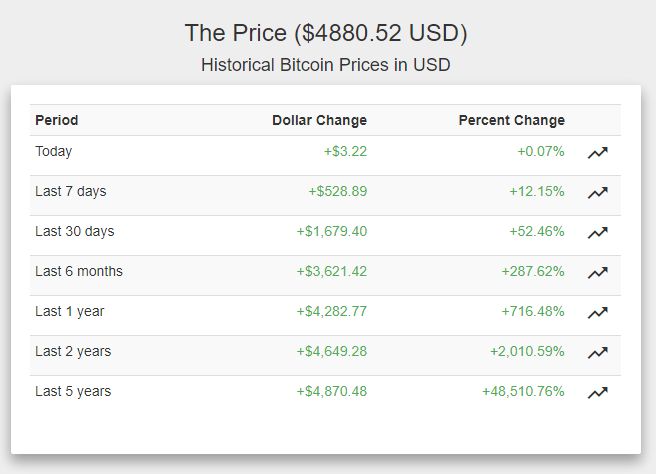Click the Last 1 year trend icon
Screen dimensions: 656x474
pyautogui.click(x=597, y=313)
